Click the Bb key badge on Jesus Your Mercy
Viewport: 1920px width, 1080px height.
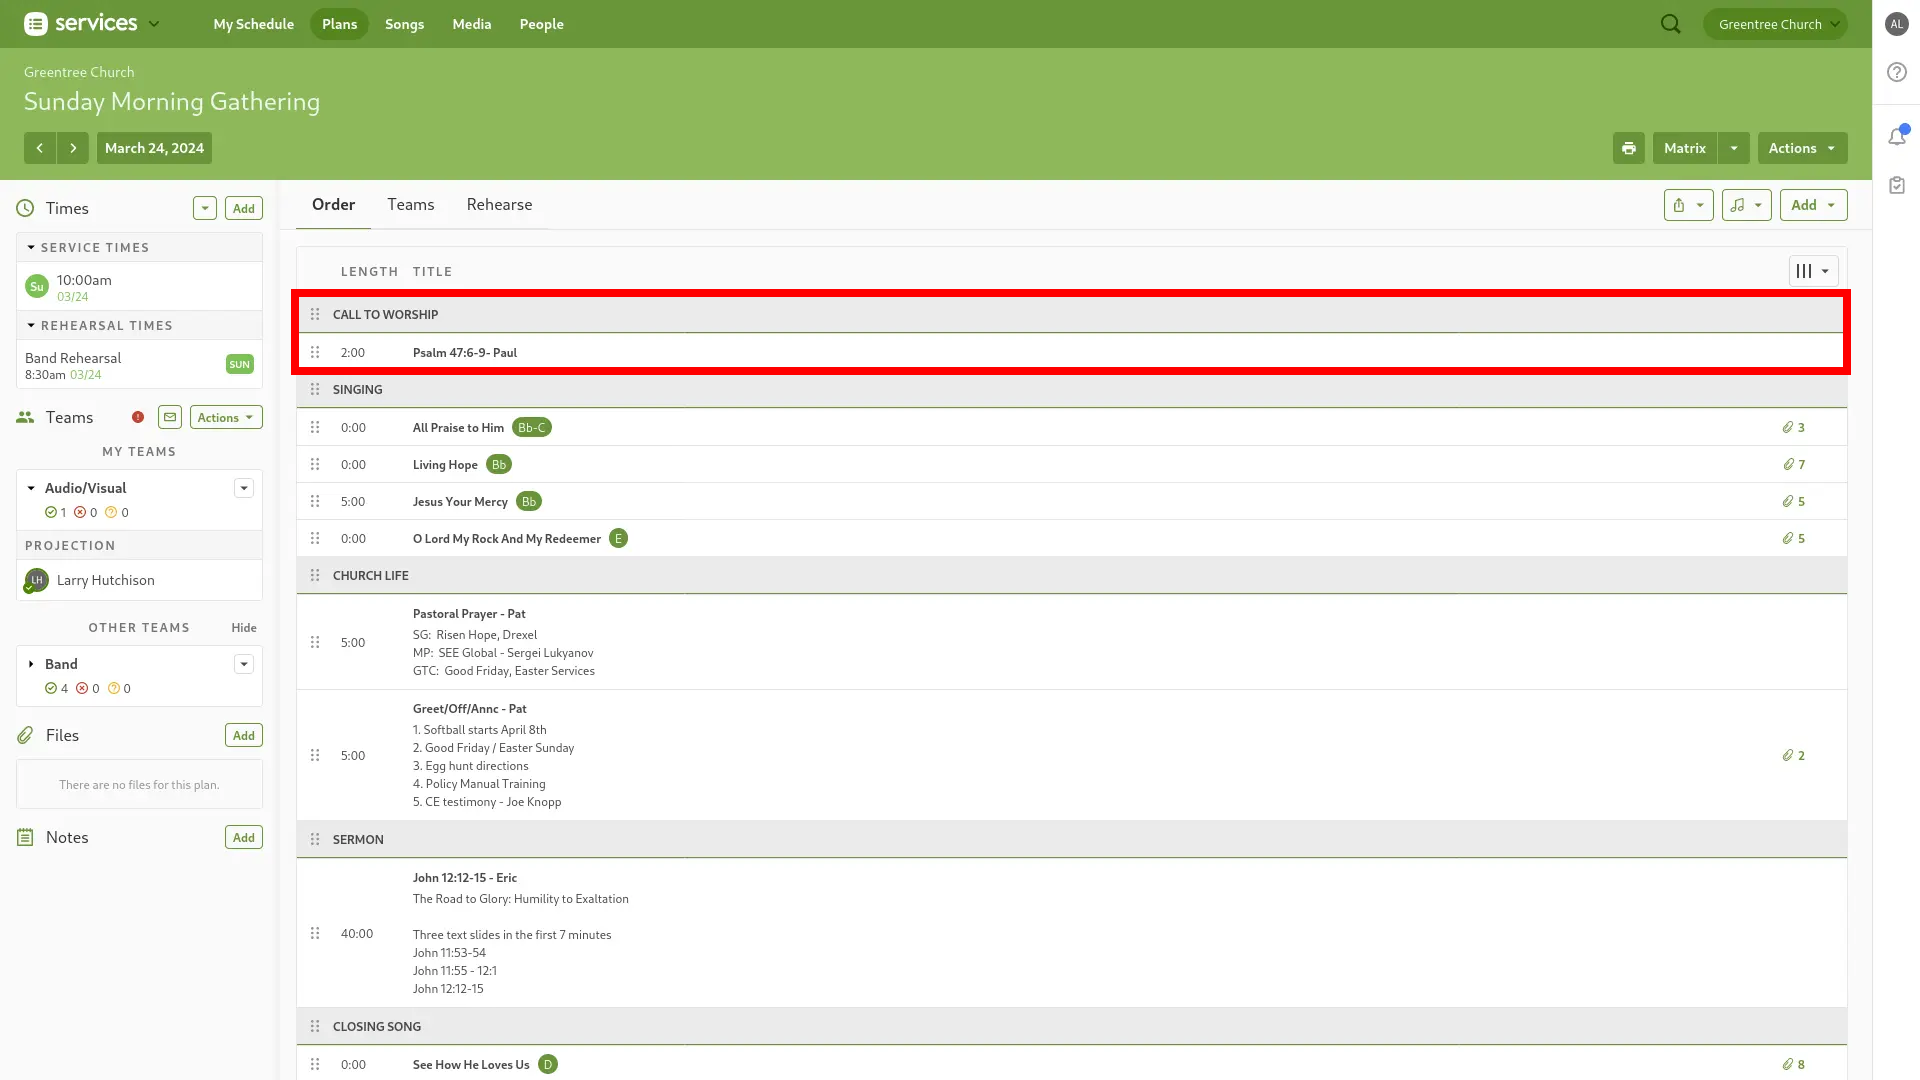pos(529,501)
